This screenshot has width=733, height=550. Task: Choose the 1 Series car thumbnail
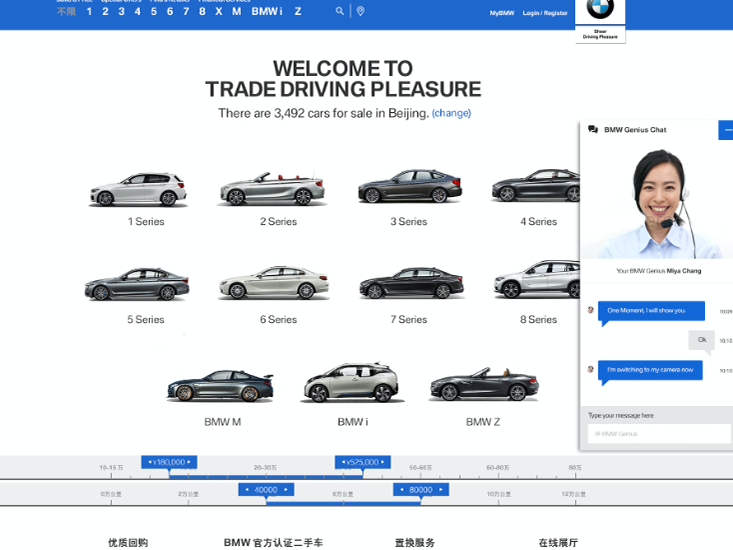pyautogui.click(x=138, y=190)
